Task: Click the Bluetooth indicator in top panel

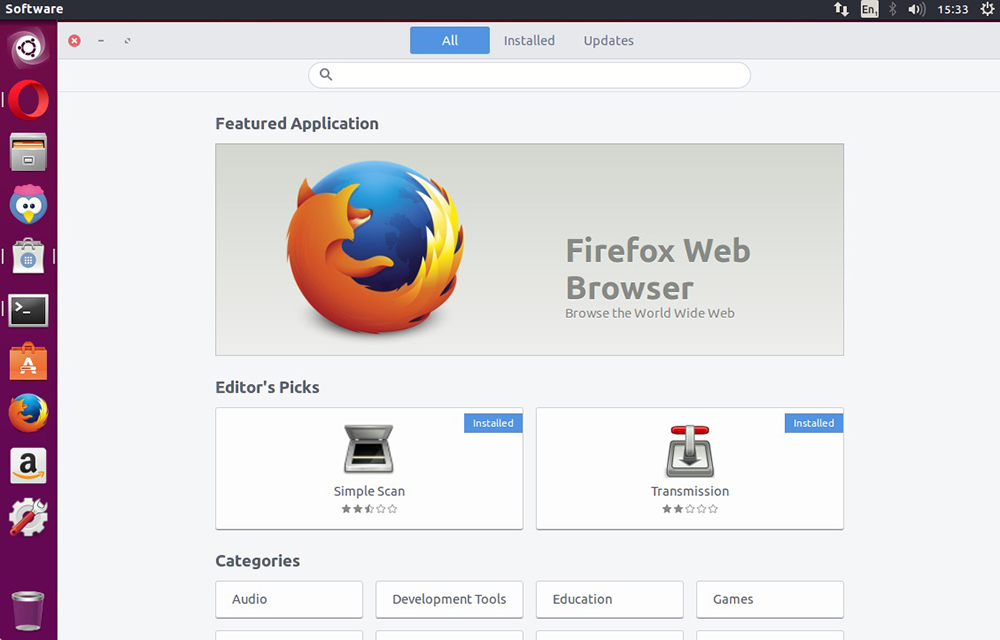Action: pyautogui.click(x=893, y=9)
